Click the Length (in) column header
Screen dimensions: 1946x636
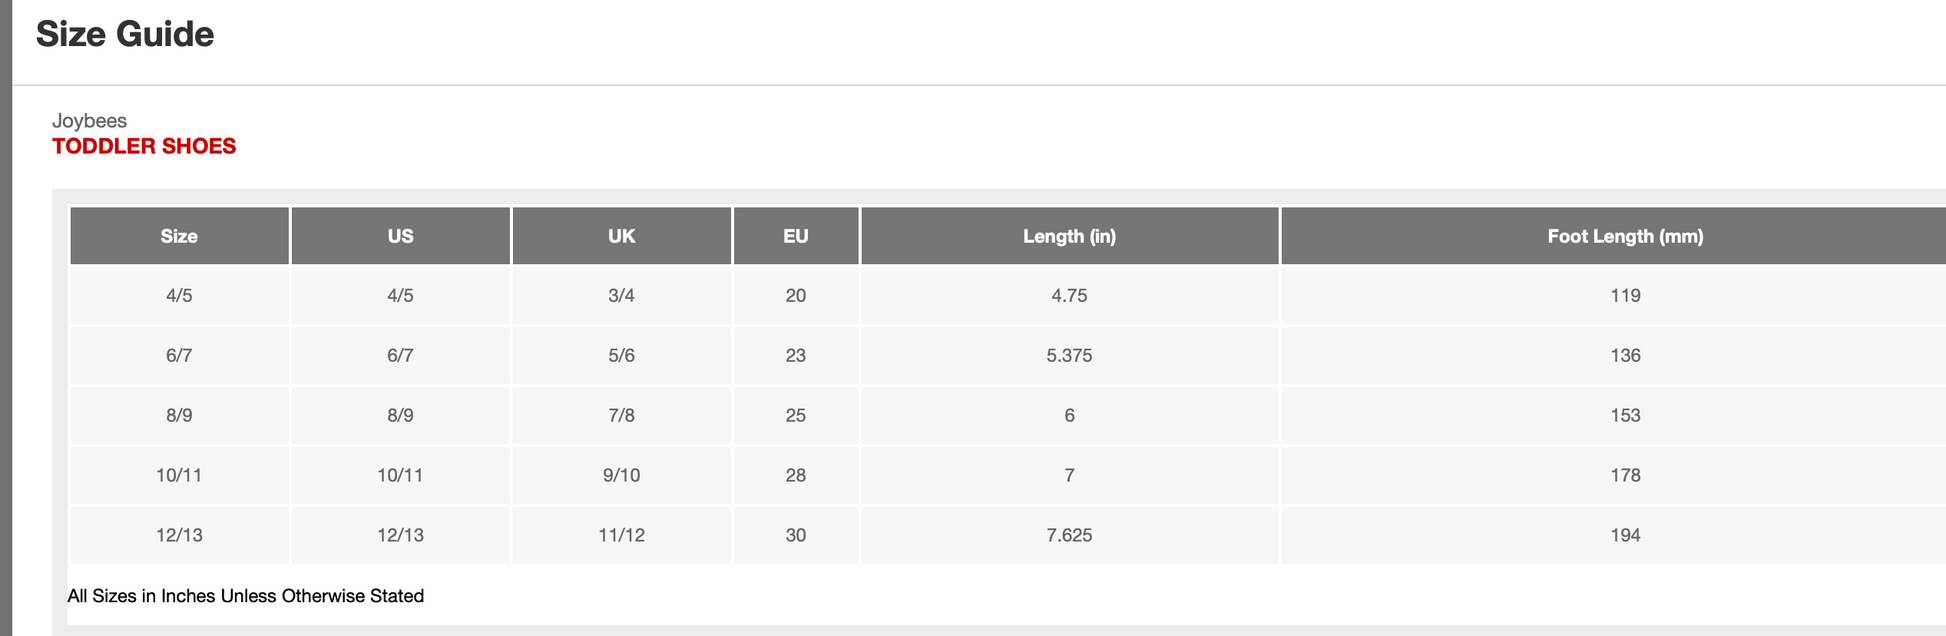(x=1069, y=236)
